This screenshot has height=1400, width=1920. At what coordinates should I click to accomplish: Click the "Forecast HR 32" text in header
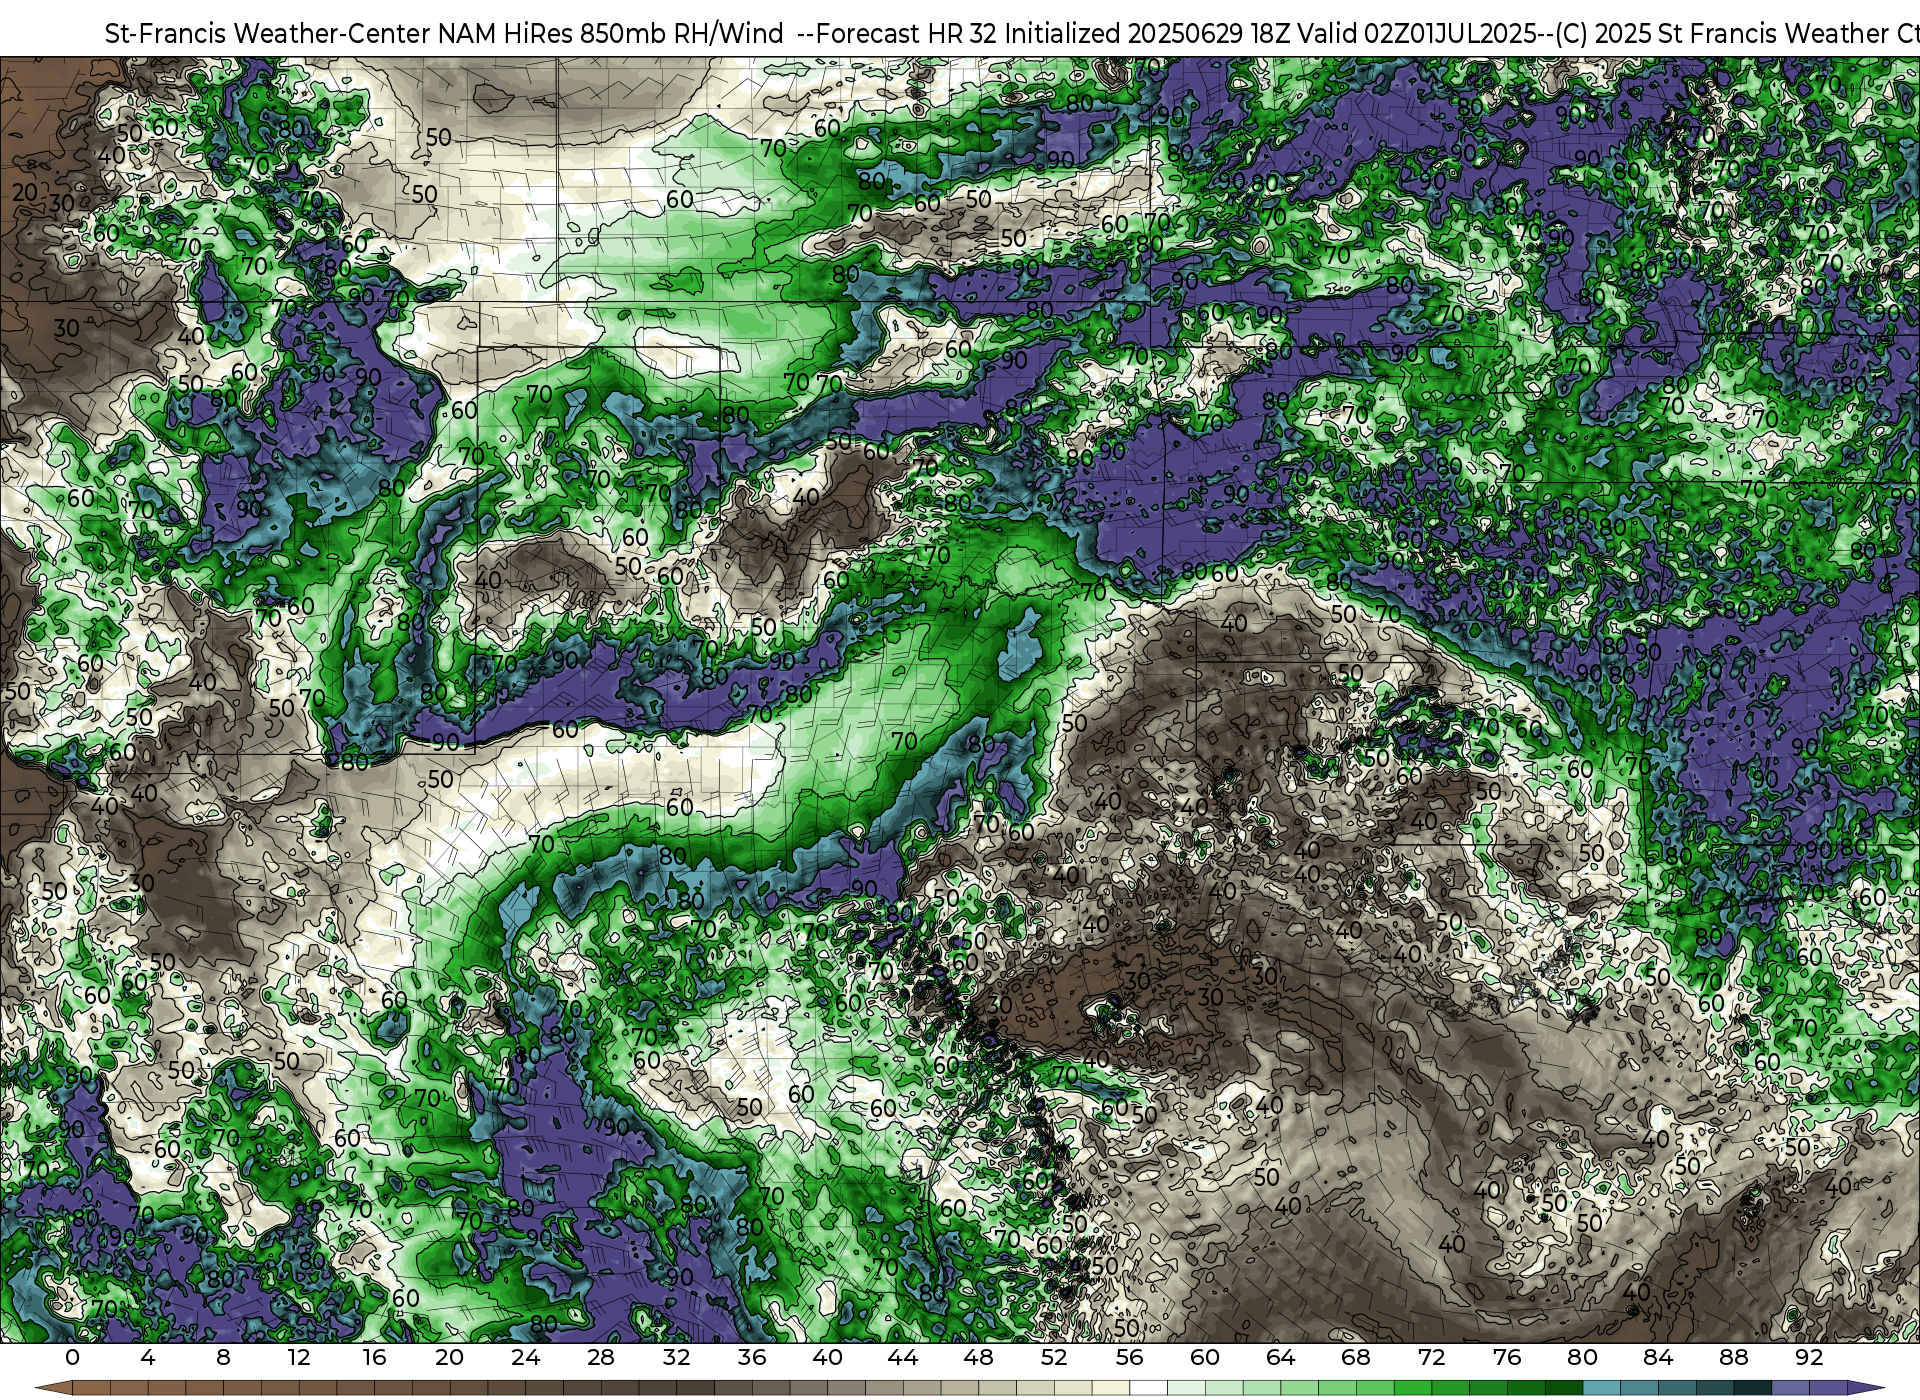click(907, 33)
